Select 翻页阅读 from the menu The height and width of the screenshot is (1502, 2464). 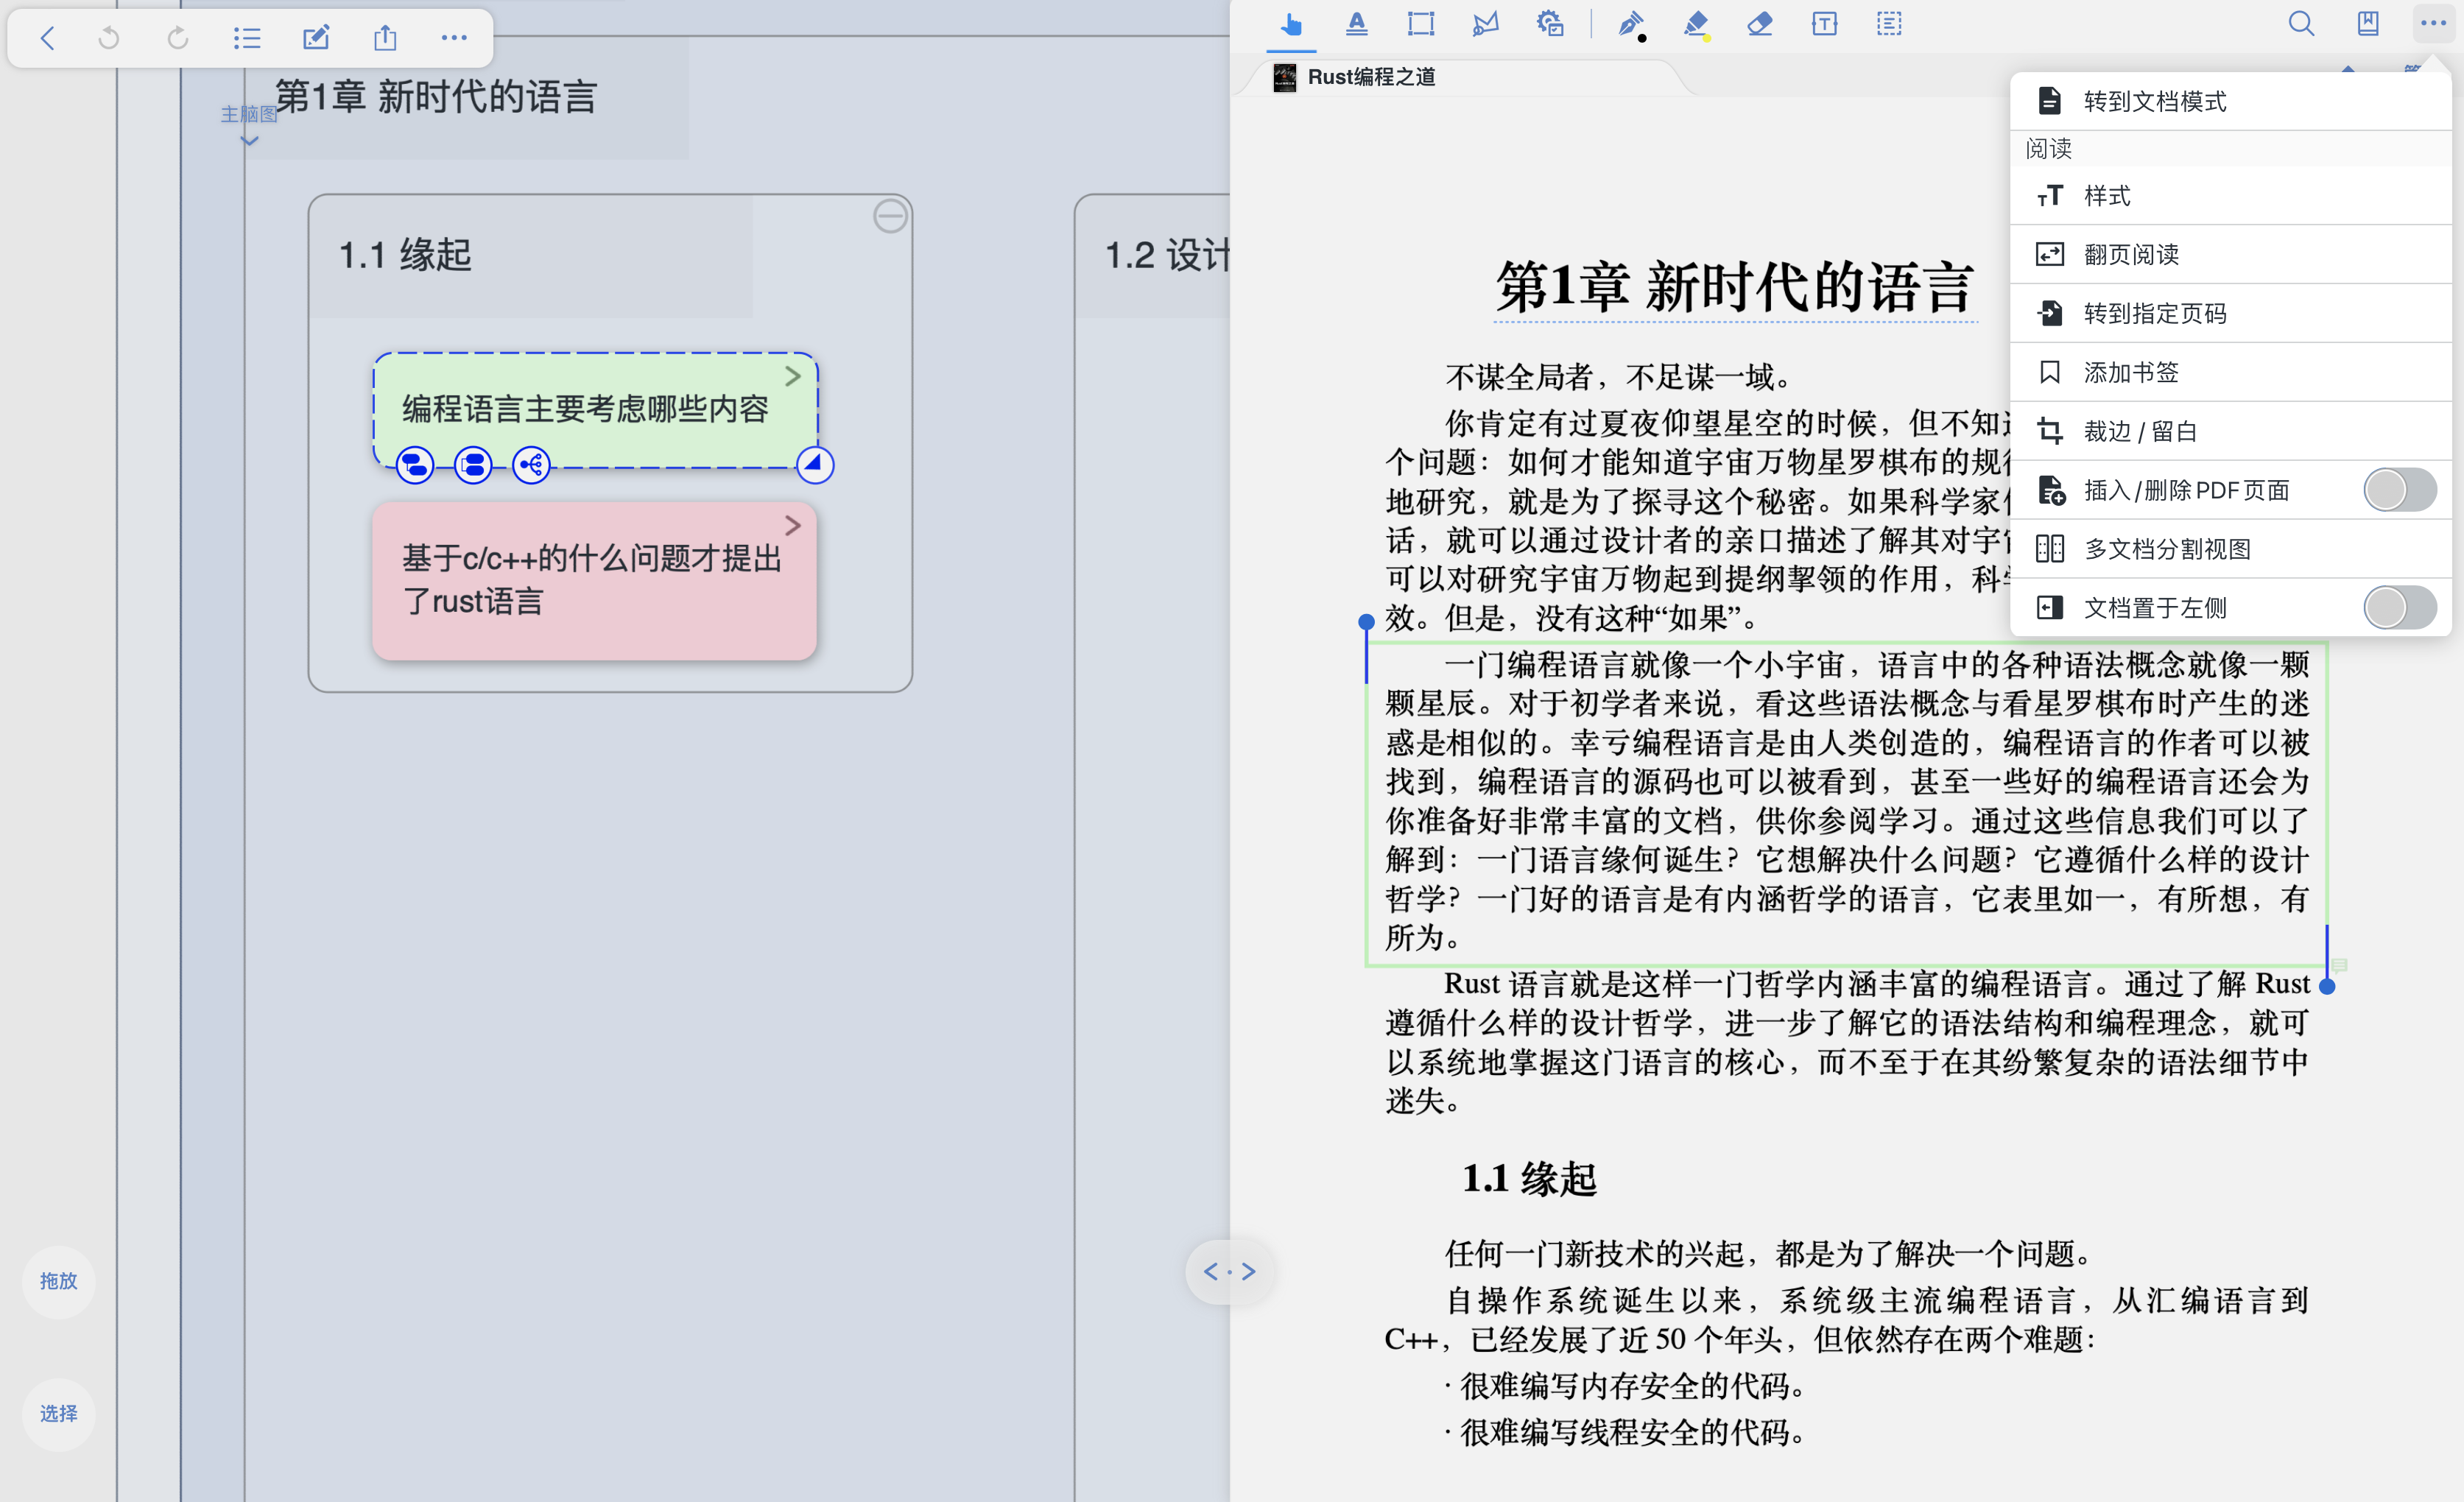[x=2130, y=254]
